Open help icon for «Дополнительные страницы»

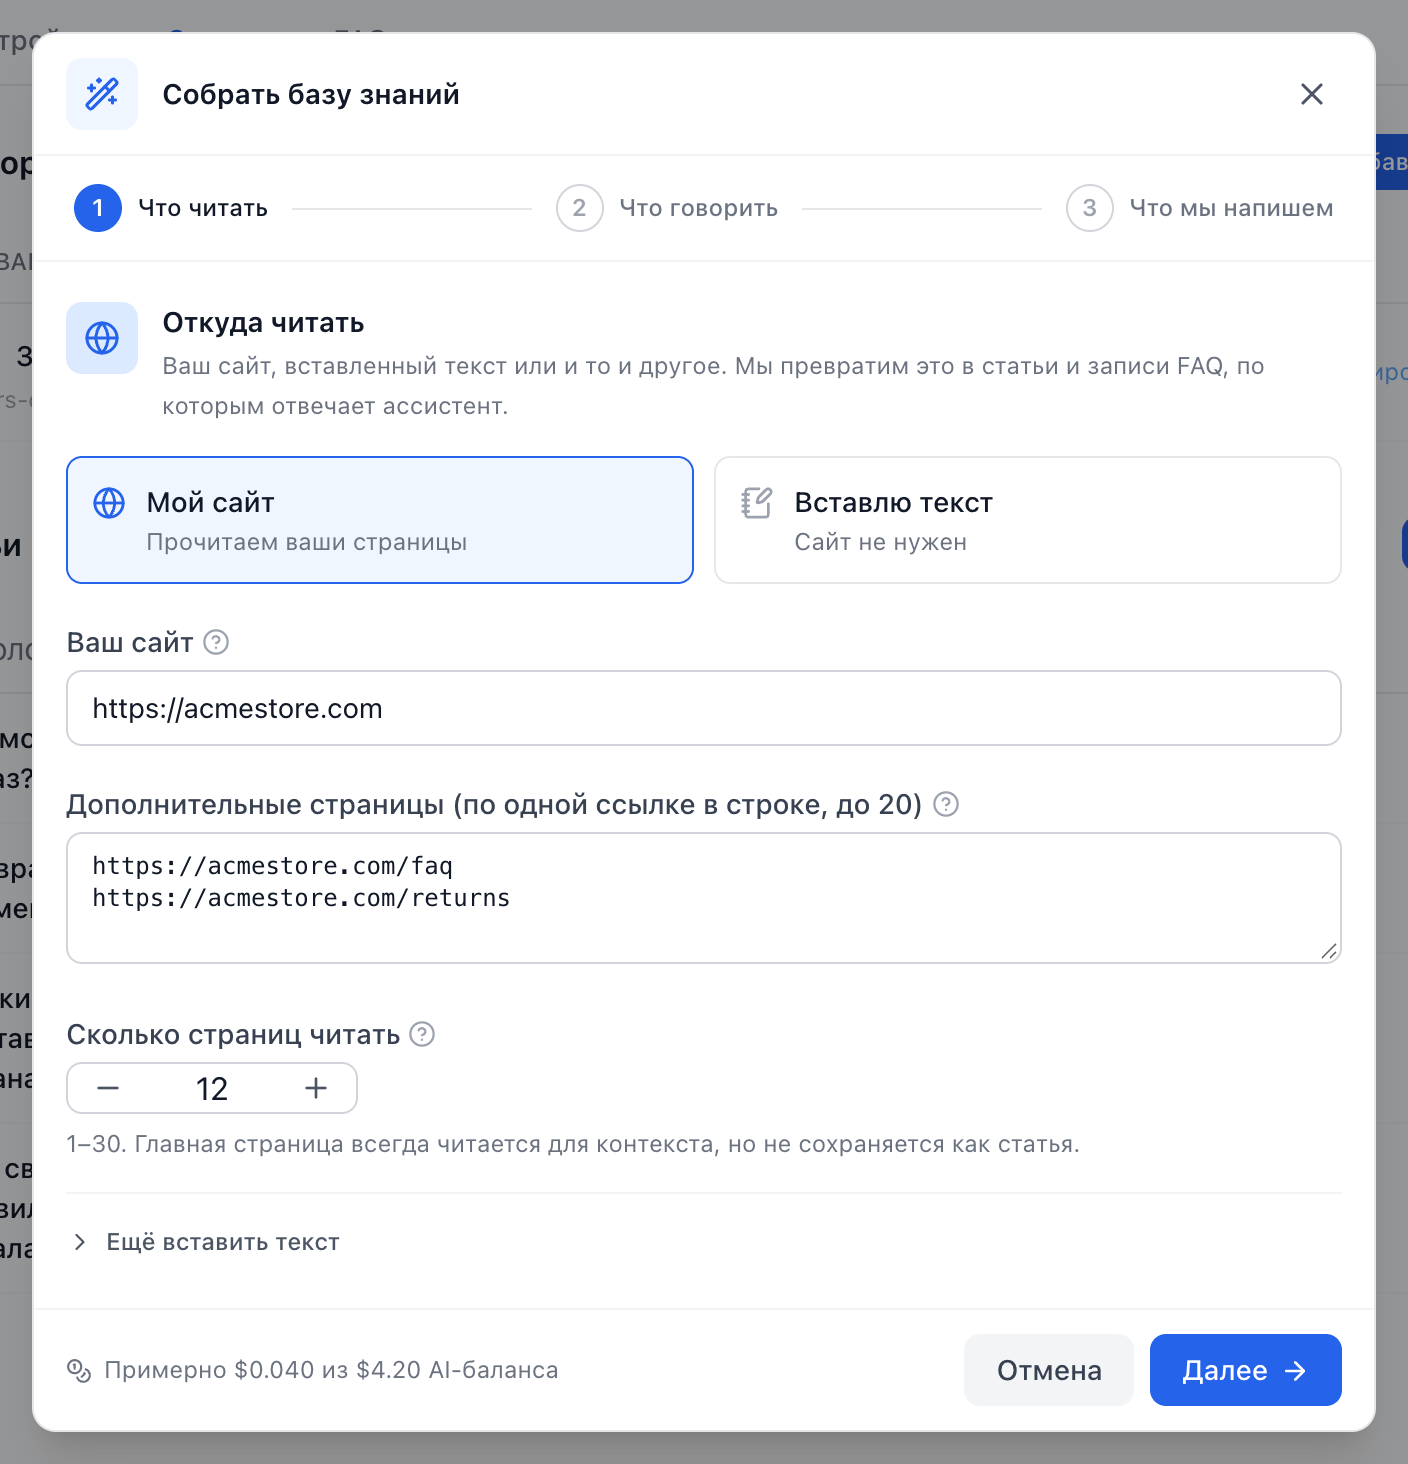(946, 804)
